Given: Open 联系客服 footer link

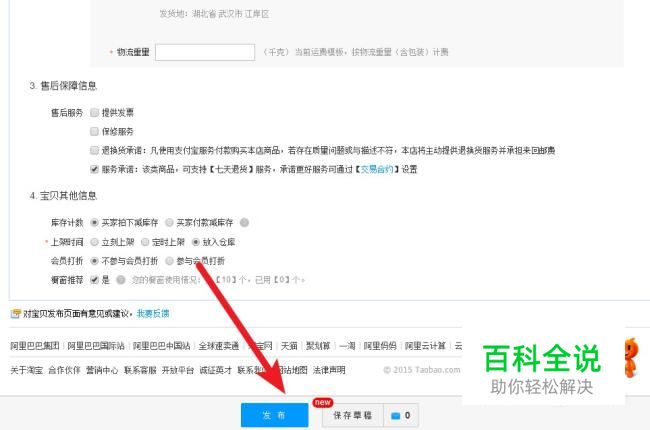Looking at the screenshot, I should [x=140, y=370].
